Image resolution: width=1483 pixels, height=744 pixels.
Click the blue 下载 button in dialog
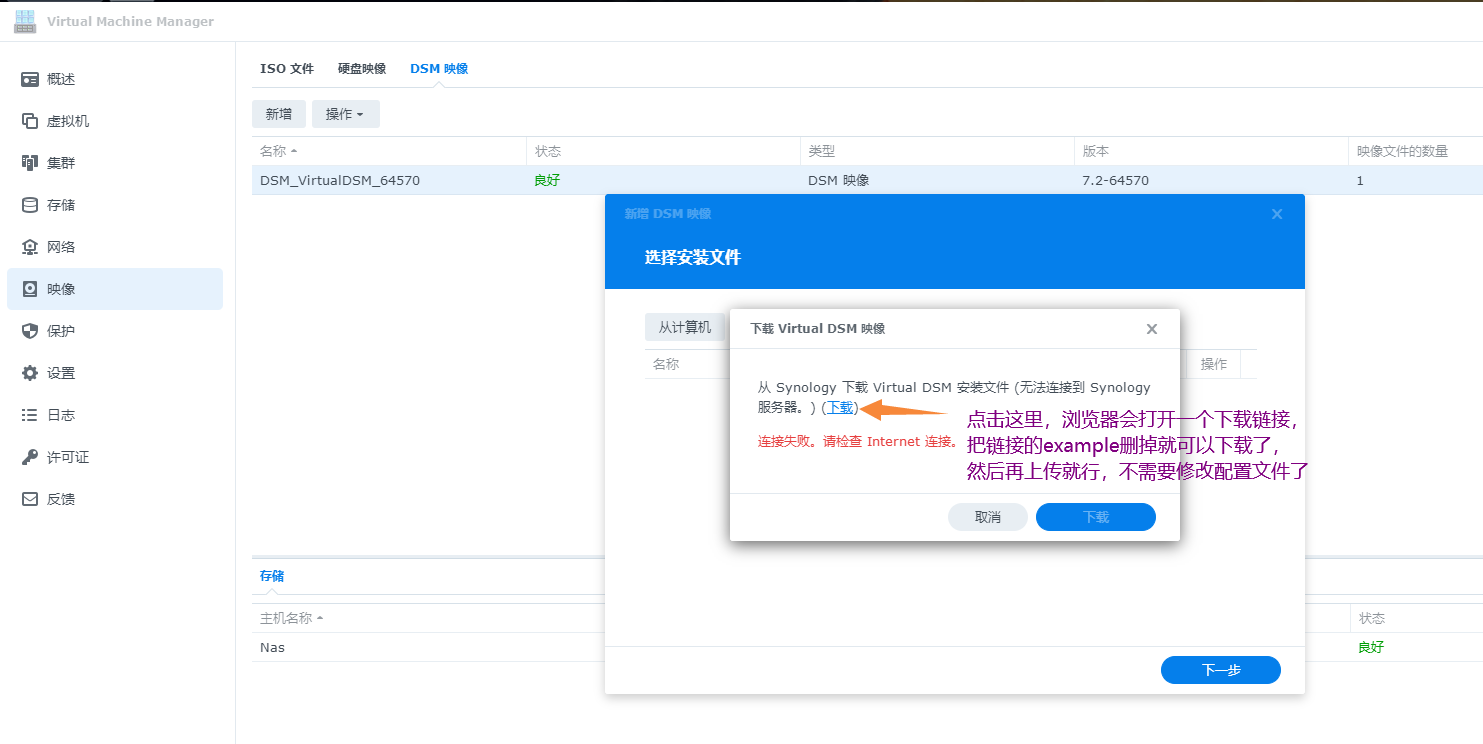(1096, 517)
